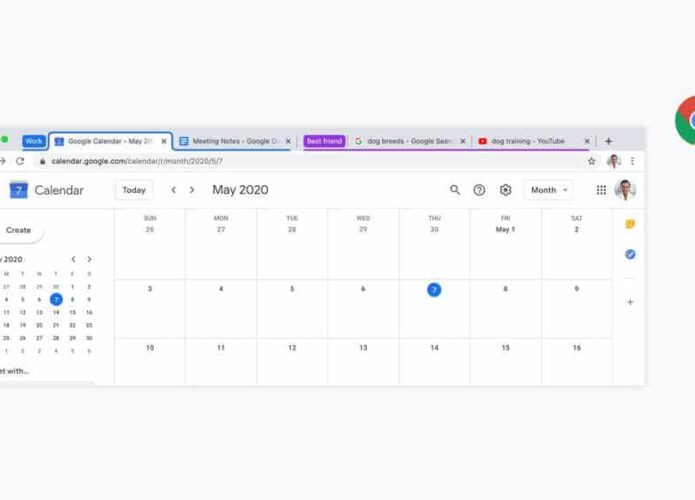Select highlighted day 7 in mini calendar

tap(56, 299)
